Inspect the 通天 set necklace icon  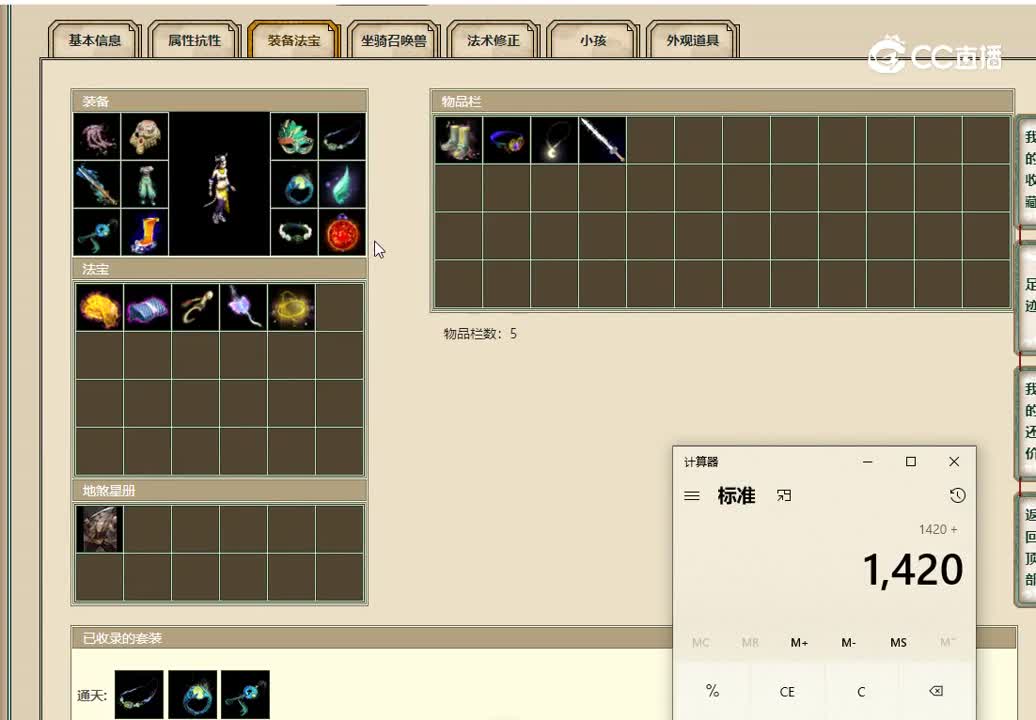[139, 694]
